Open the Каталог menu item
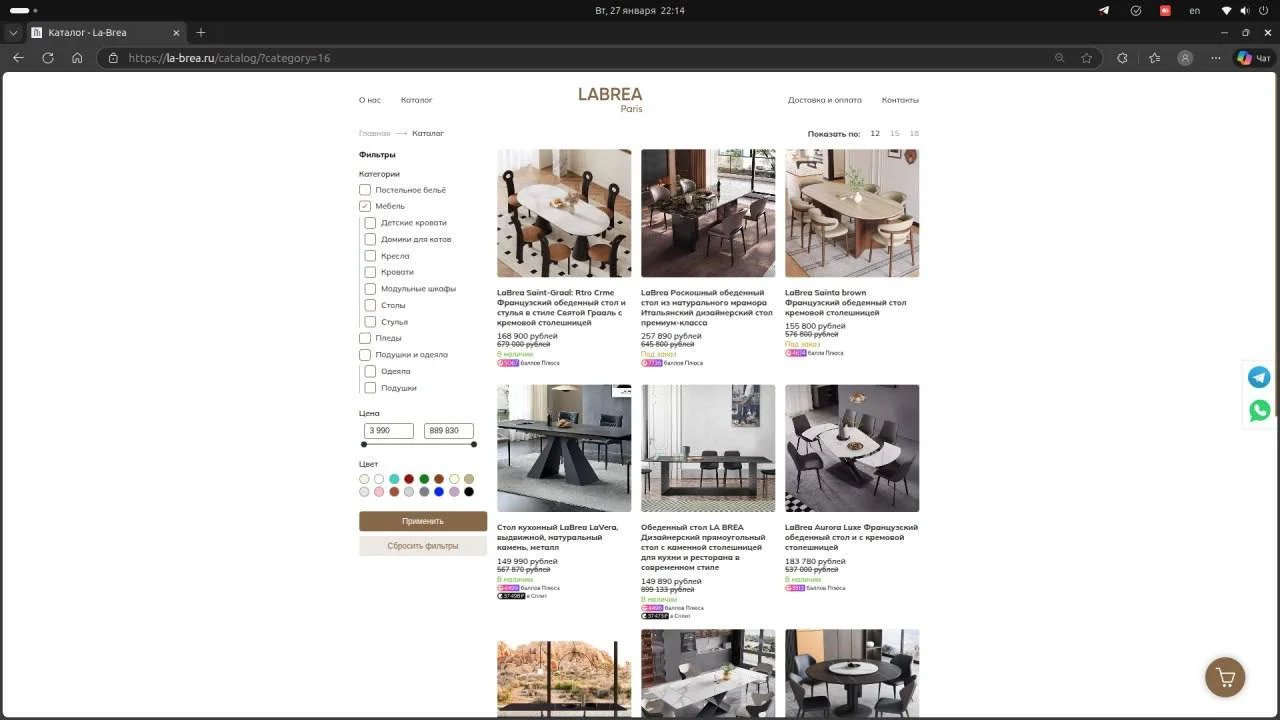Image resolution: width=1280 pixels, height=720 pixels. [x=416, y=100]
